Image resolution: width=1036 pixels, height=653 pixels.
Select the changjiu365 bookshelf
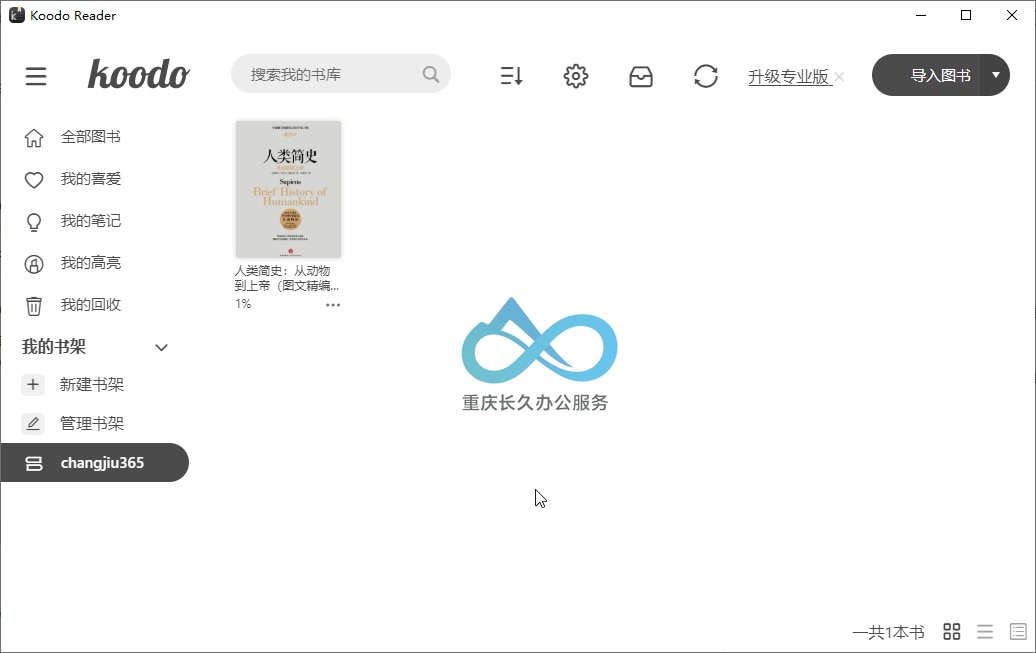click(x=94, y=463)
